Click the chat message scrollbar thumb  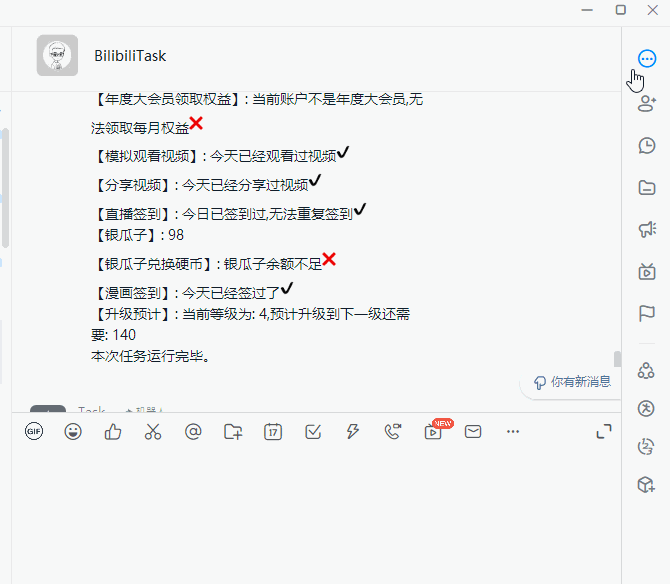pos(617,359)
